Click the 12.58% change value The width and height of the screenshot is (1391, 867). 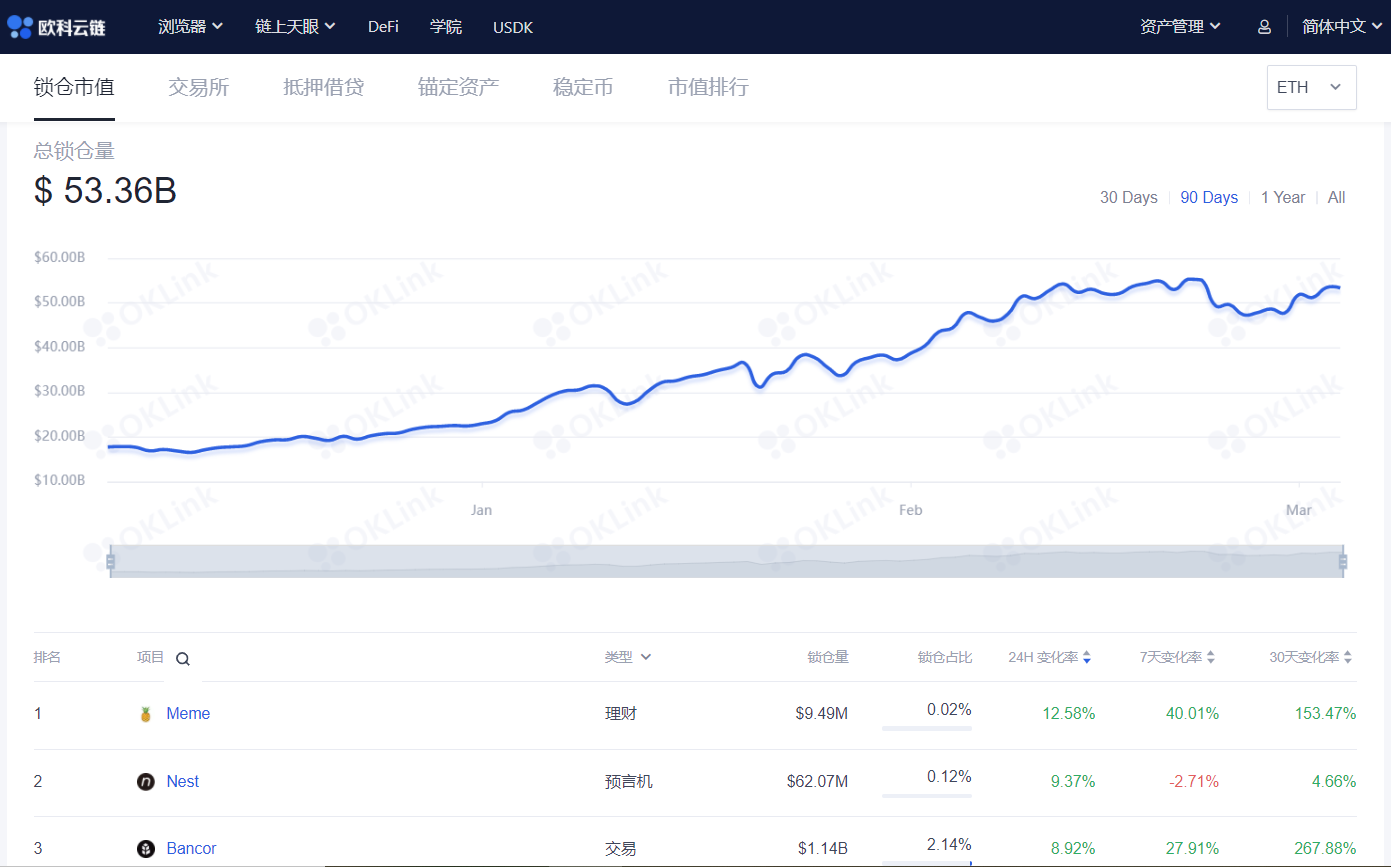point(1069,714)
